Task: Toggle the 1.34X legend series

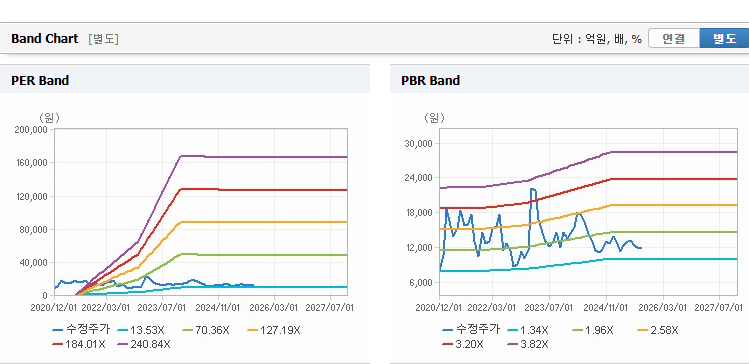Action: click(529, 330)
